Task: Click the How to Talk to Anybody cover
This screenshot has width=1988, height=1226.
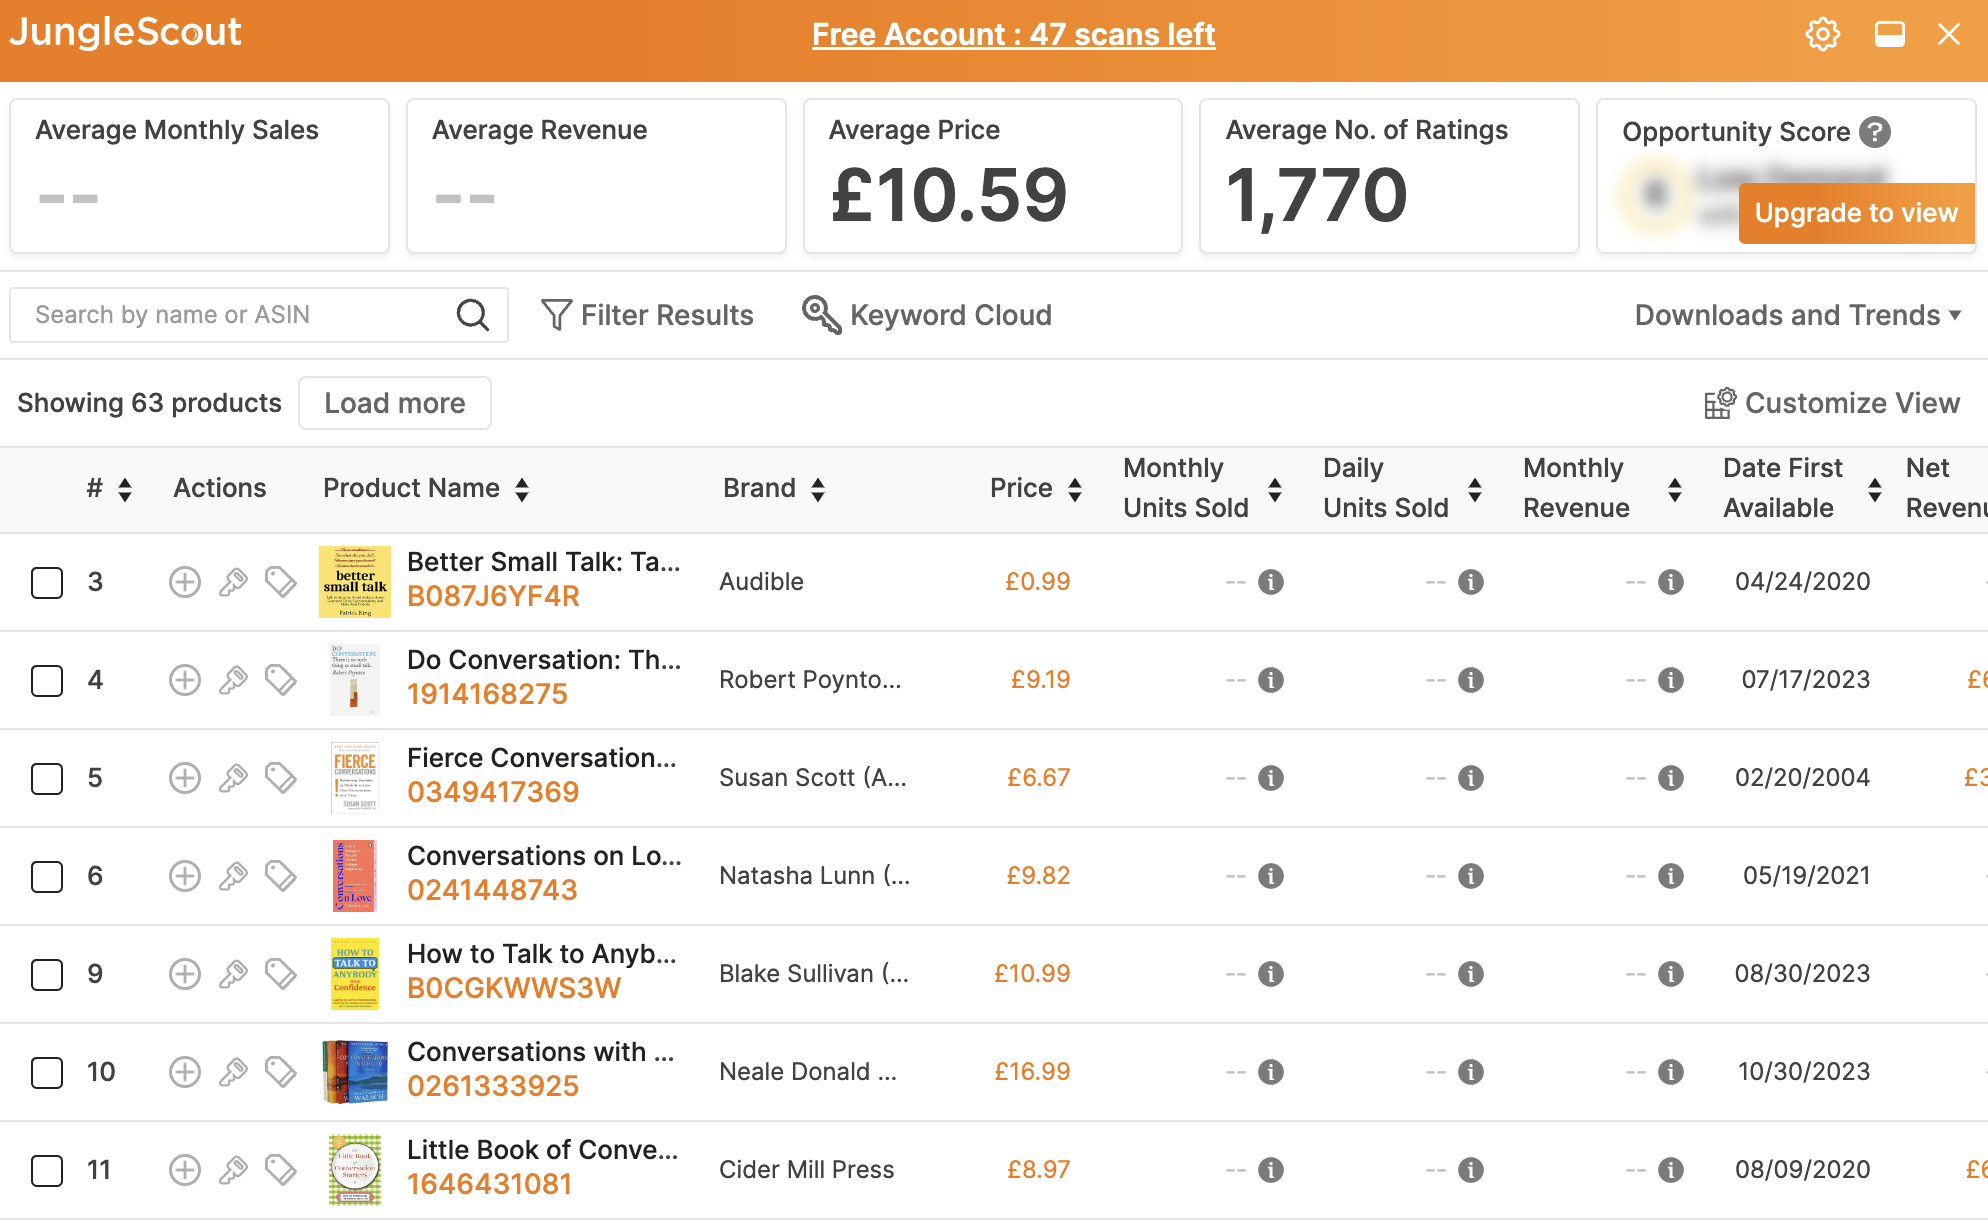Action: pyautogui.click(x=355, y=974)
